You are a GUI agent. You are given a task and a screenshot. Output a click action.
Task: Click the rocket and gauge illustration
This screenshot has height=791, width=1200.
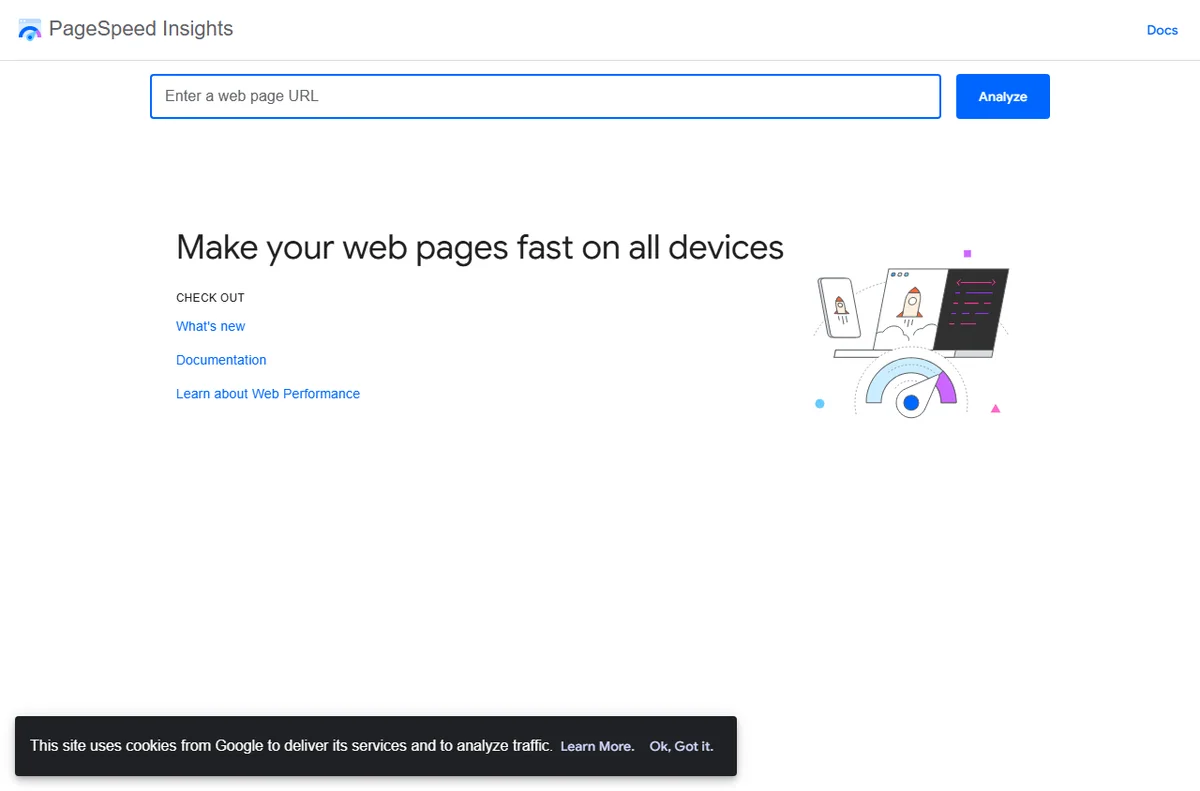pos(911,333)
